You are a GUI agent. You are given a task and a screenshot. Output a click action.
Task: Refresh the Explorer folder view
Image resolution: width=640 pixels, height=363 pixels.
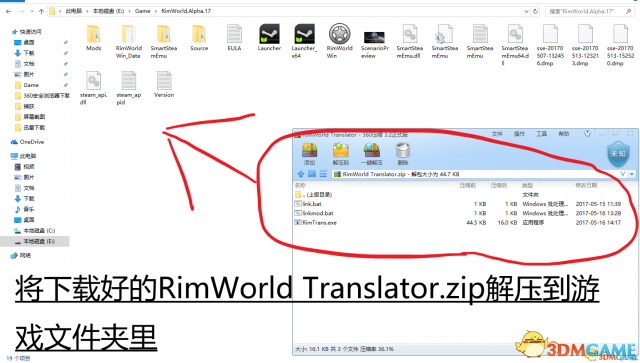536,11
